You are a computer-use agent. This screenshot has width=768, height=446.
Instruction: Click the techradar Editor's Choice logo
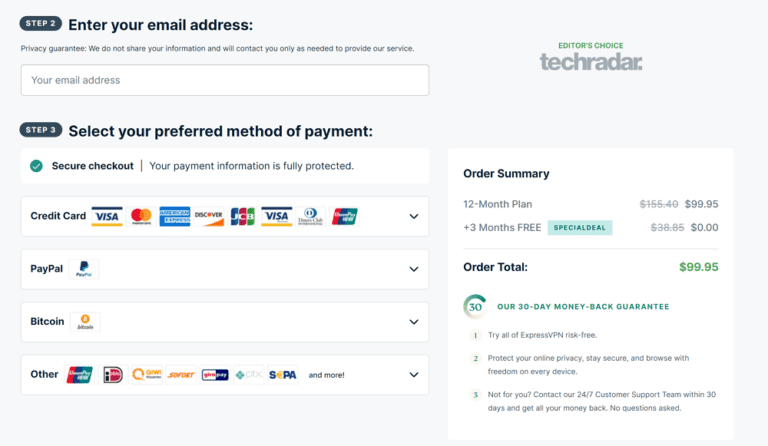click(591, 58)
